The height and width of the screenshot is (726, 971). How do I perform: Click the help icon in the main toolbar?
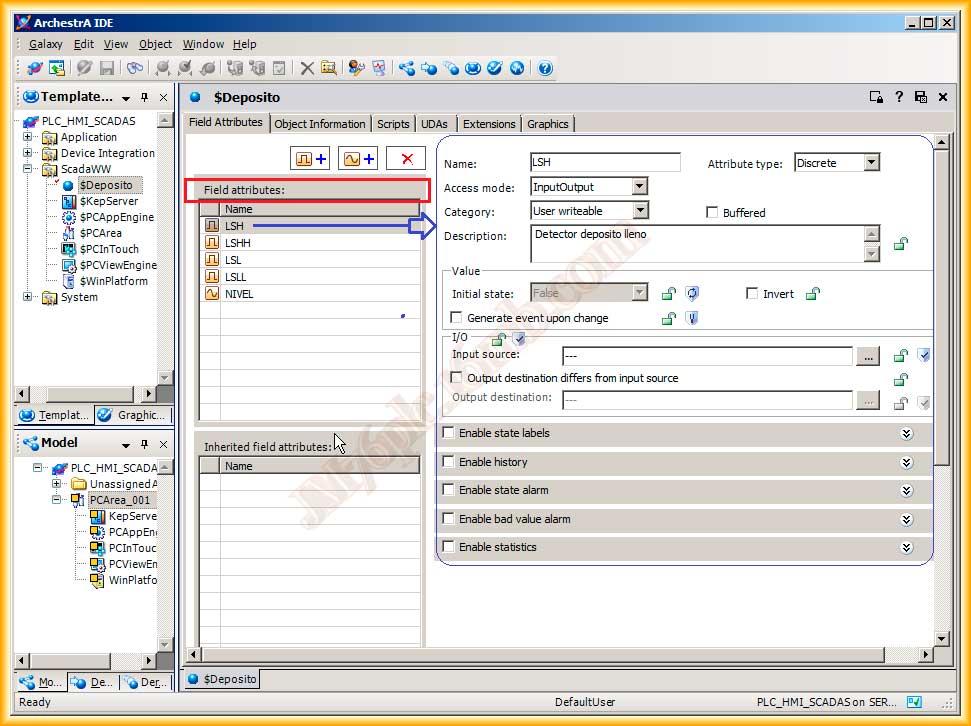click(x=545, y=68)
